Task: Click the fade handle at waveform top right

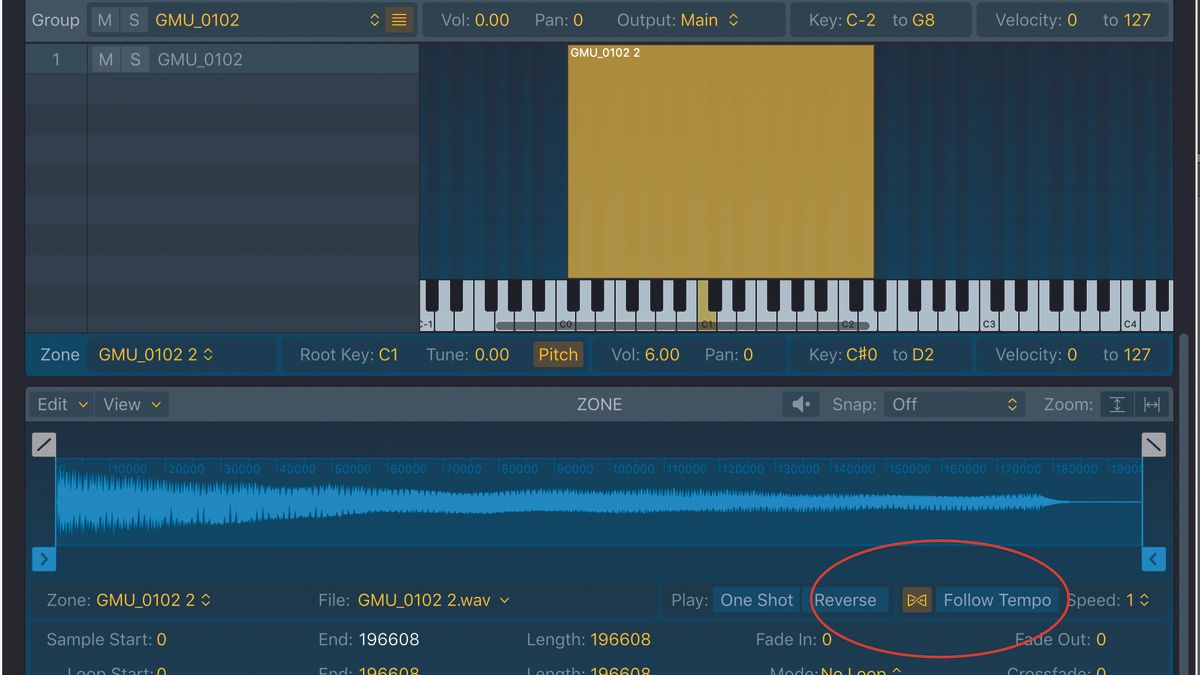Action: pos(1153,444)
